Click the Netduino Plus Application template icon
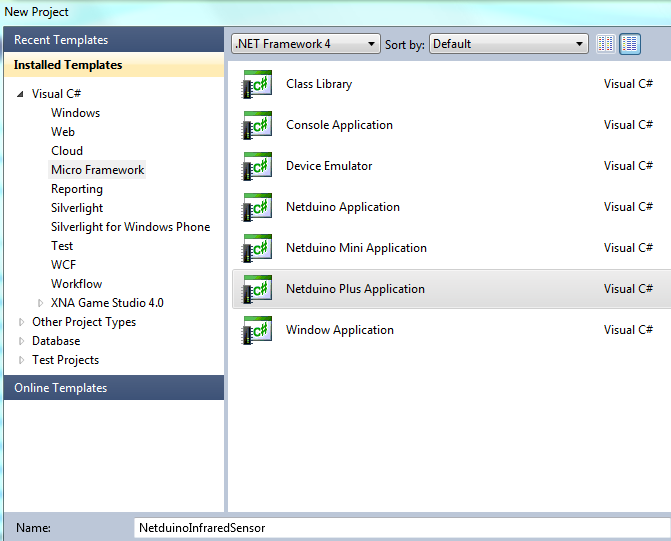The height and width of the screenshot is (541, 671). [257, 289]
